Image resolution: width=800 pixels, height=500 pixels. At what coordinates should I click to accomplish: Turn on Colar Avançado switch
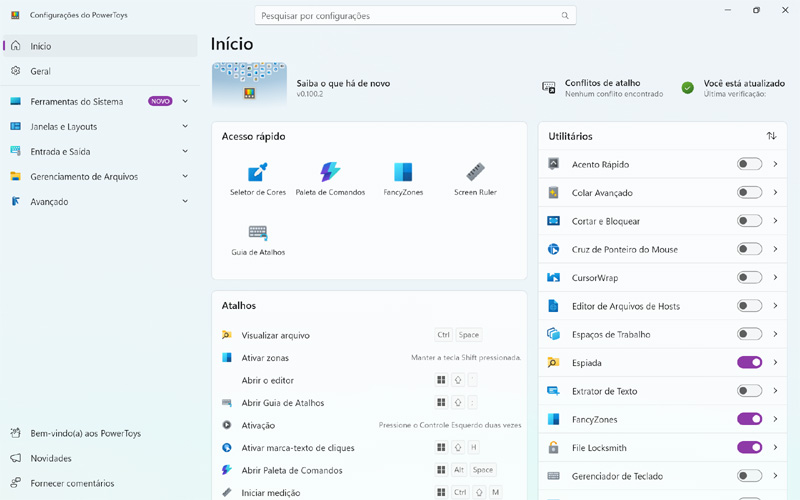(749, 192)
